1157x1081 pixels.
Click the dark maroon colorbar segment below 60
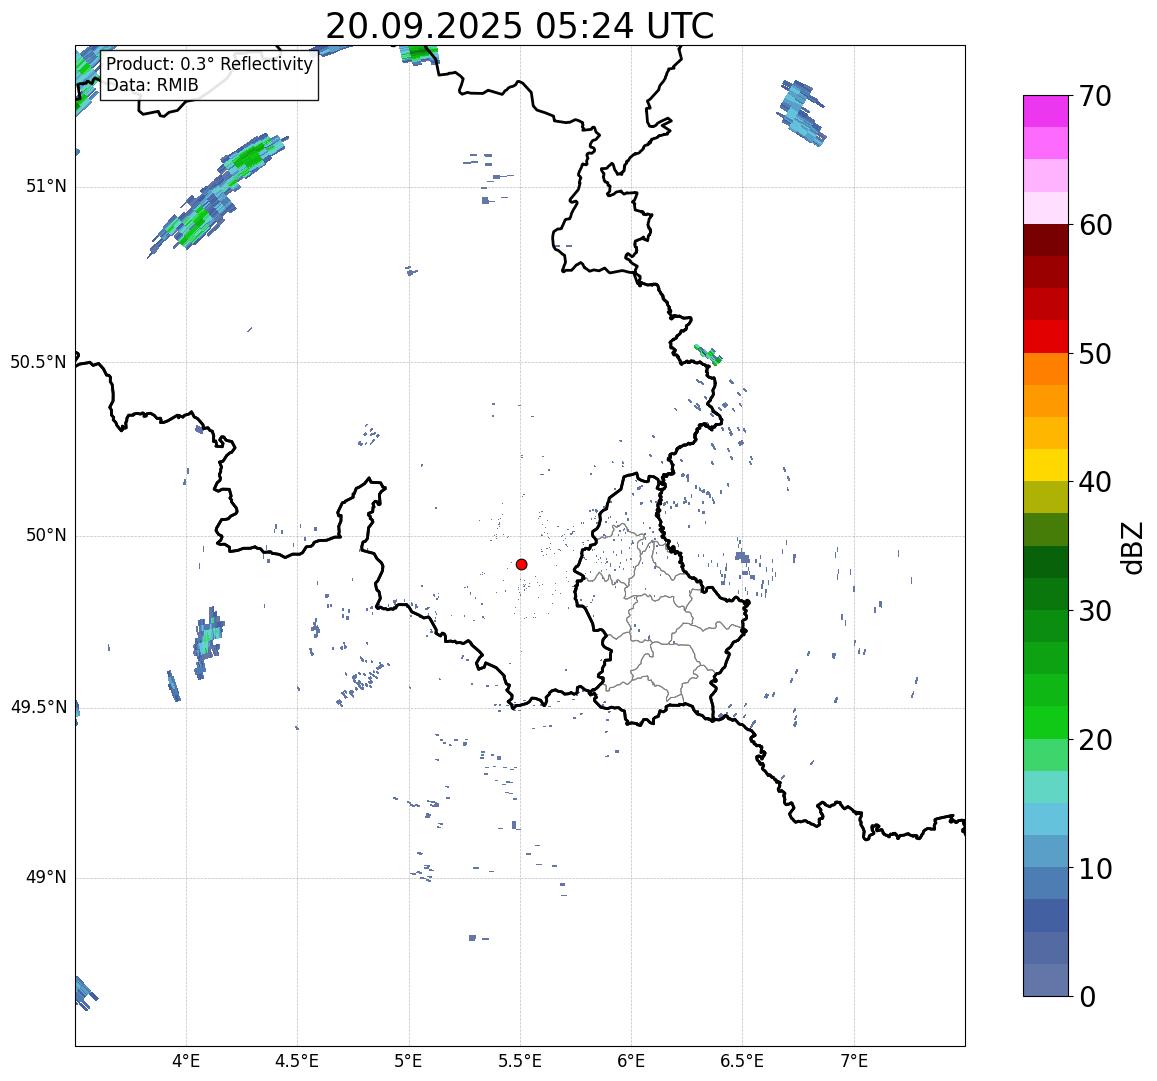click(1046, 240)
